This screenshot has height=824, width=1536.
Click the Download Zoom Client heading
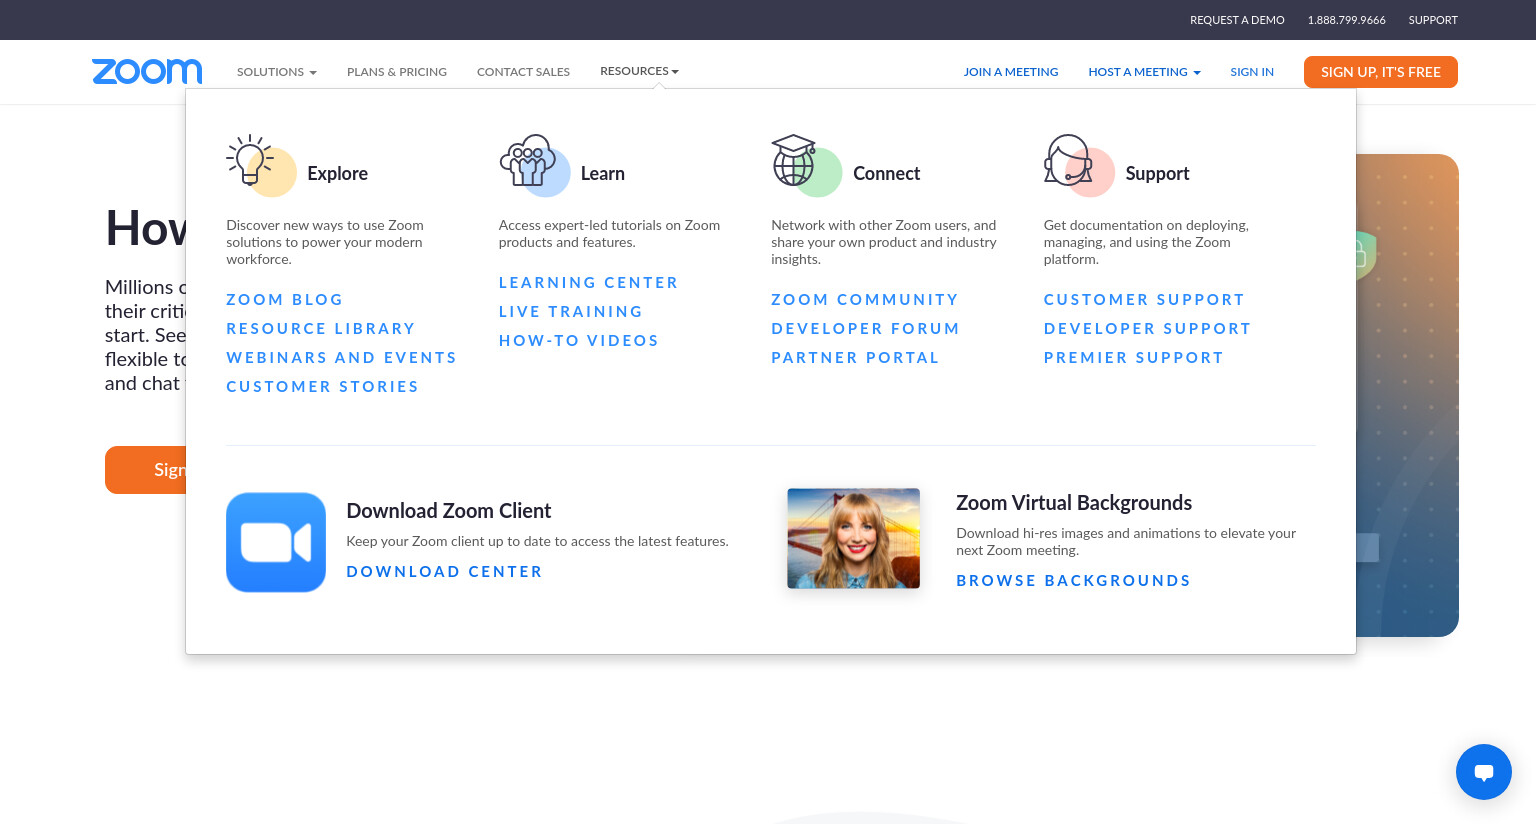pos(449,511)
